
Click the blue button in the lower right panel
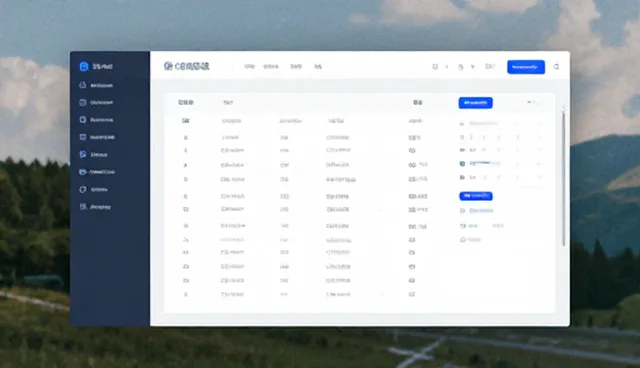476,196
